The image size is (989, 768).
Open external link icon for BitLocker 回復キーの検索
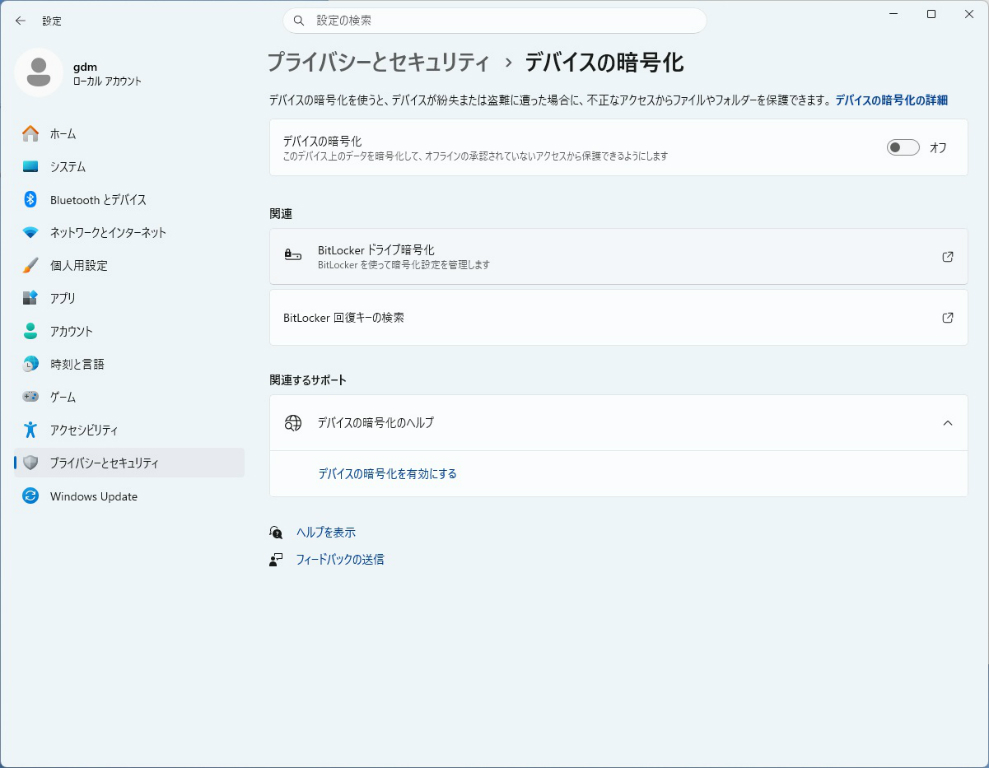coord(947,318)
